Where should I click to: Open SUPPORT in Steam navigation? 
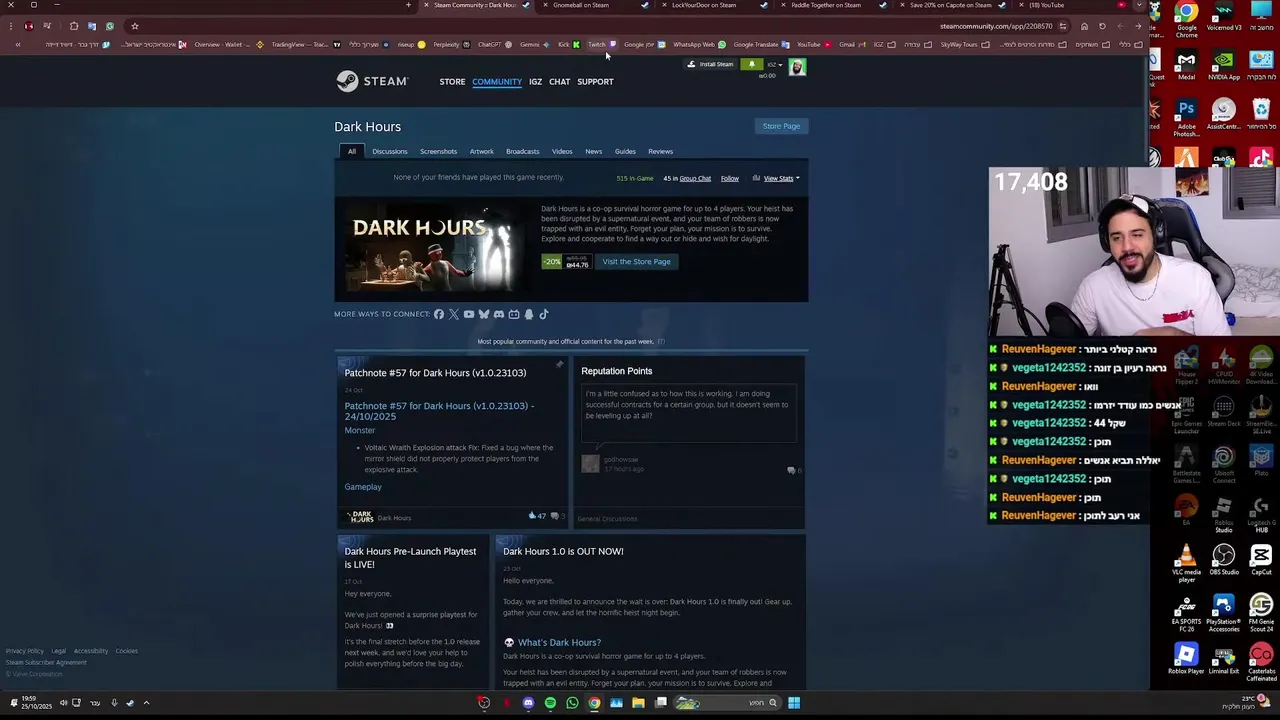point(595,82)
